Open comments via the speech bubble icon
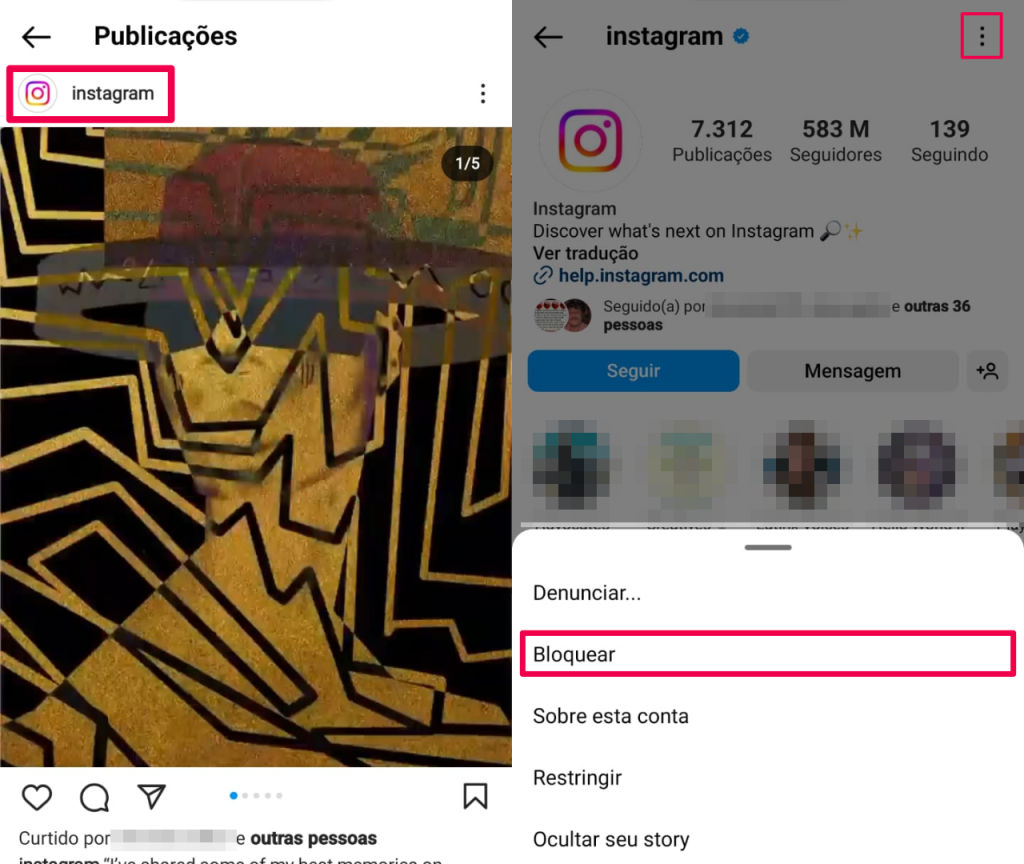1024x864 pixels. [x=95, y=797]
